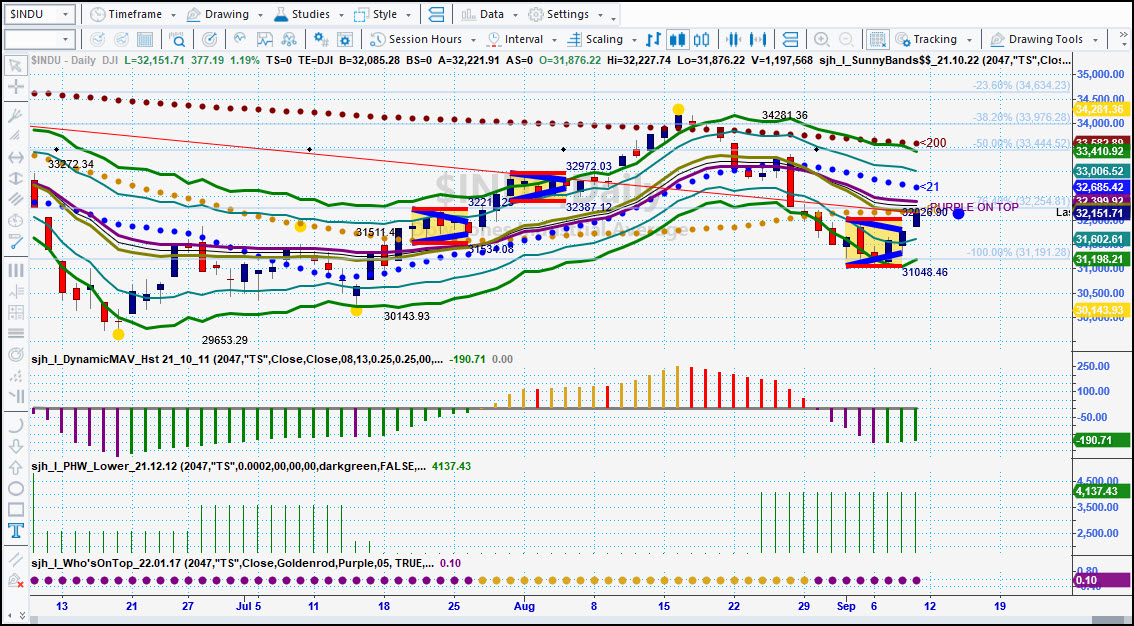Select the up arrow drawing tool

point(14,467)
